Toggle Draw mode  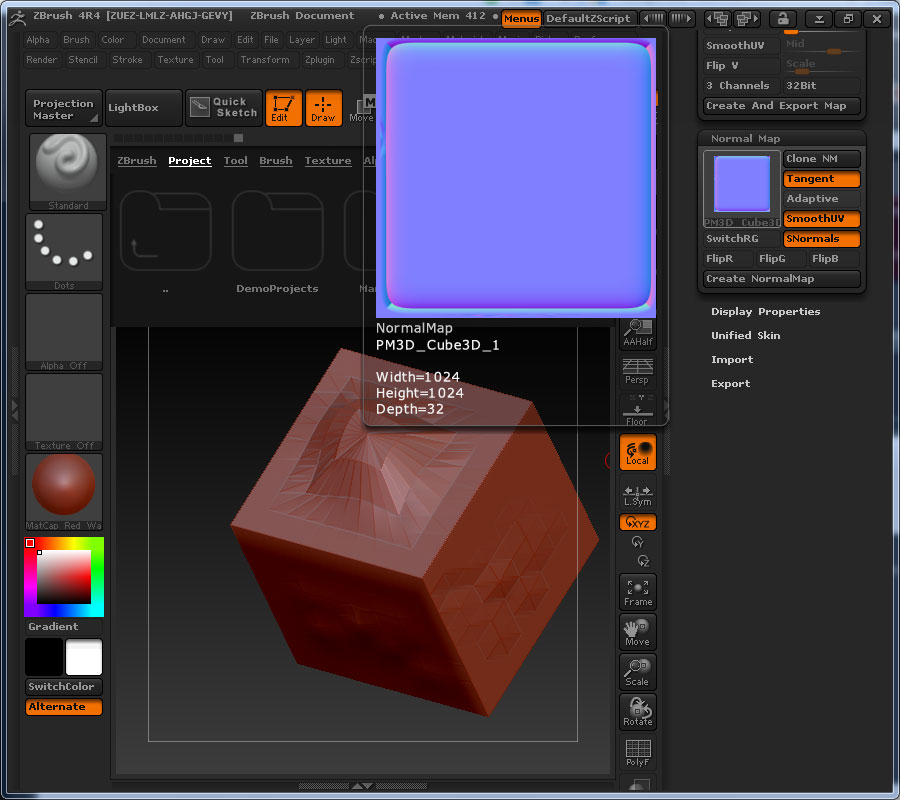323,107
